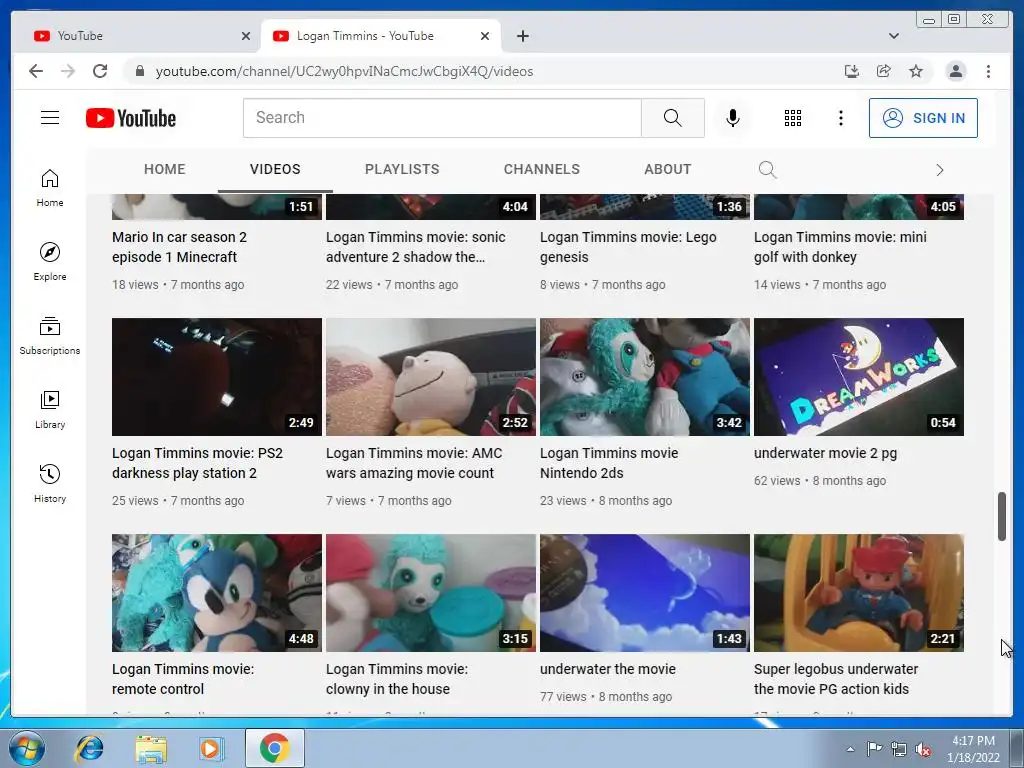Click the DreamWorks thumbnail 0:54
1024x768 pixels.
[859, 377]
